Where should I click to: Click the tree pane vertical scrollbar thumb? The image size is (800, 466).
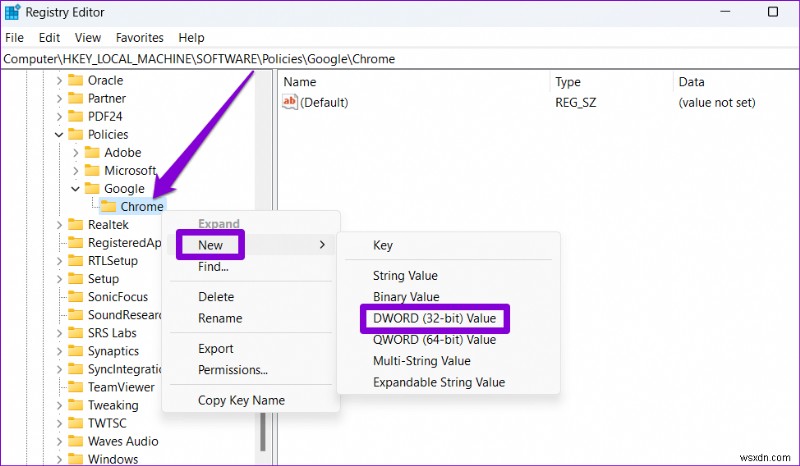point(263,431)
